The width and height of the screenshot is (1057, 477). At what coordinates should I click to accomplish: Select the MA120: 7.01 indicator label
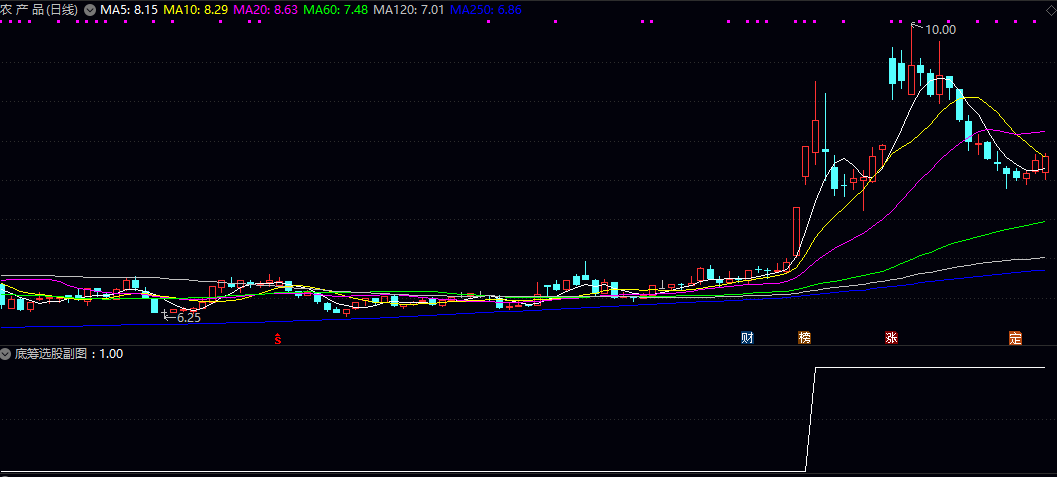click(409, 11)
